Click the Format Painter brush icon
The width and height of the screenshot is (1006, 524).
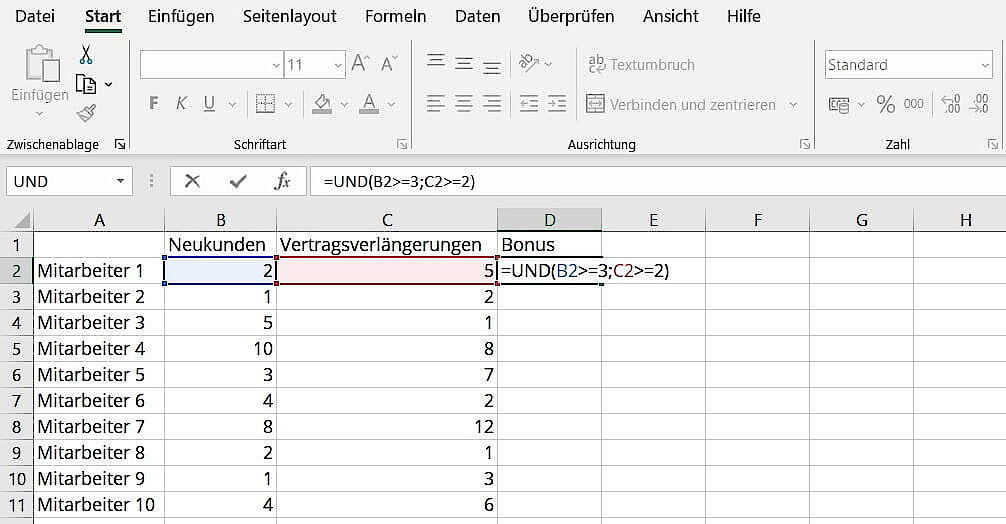pos(86,114)
